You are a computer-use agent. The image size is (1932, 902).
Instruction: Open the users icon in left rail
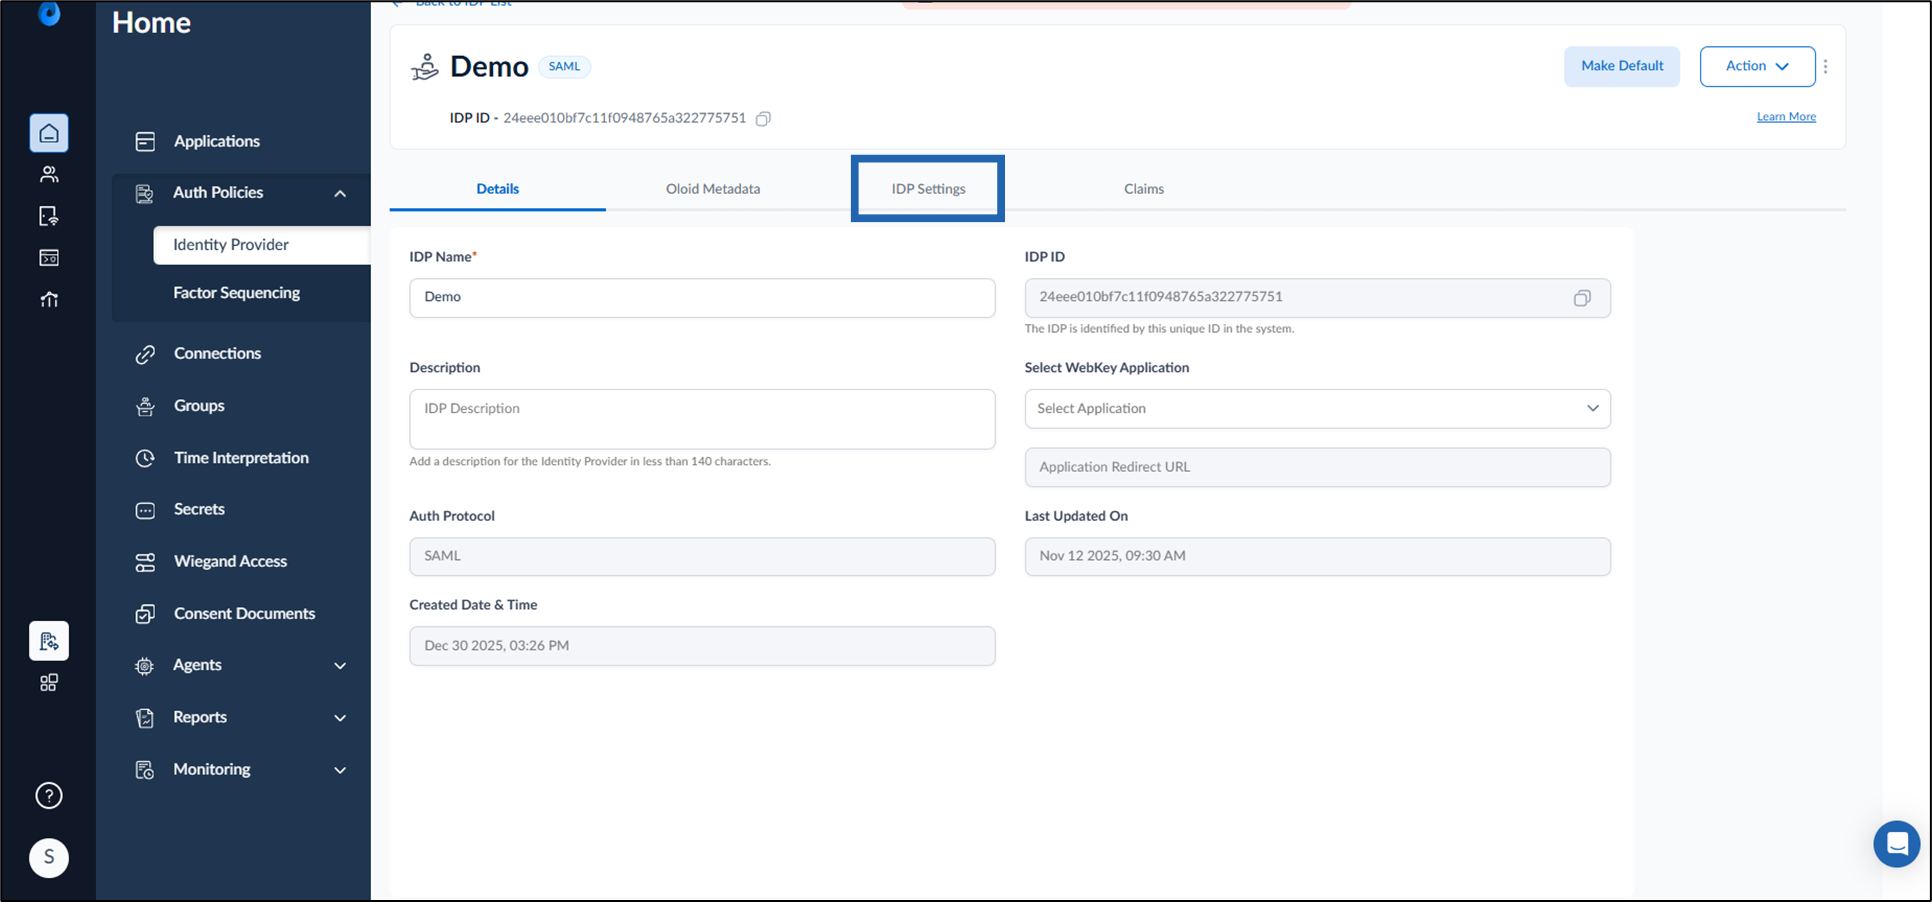pos(49,175)
